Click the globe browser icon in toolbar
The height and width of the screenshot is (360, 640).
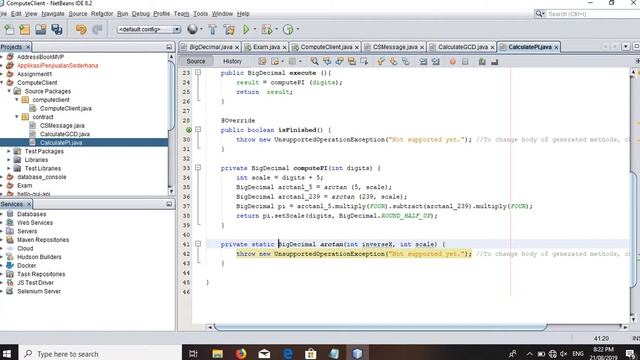[192, 29]
